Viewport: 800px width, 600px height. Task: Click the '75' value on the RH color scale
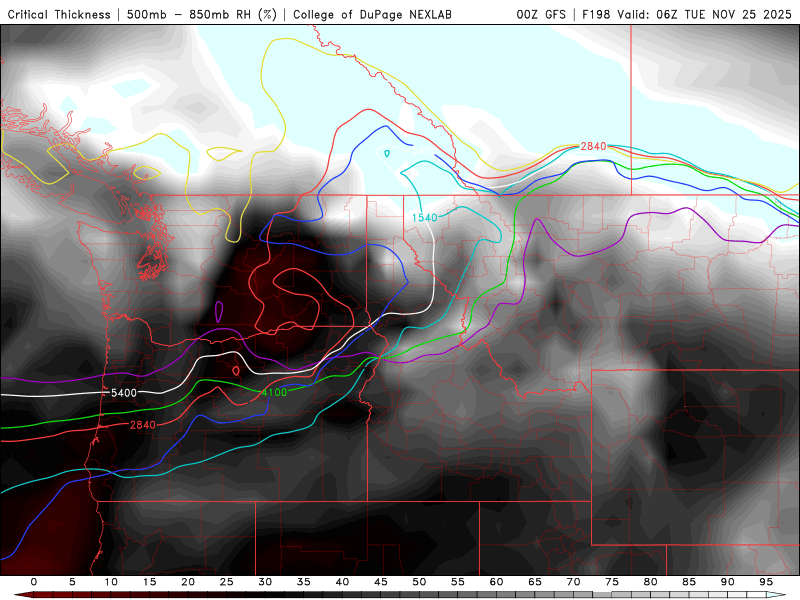(612, 582)
